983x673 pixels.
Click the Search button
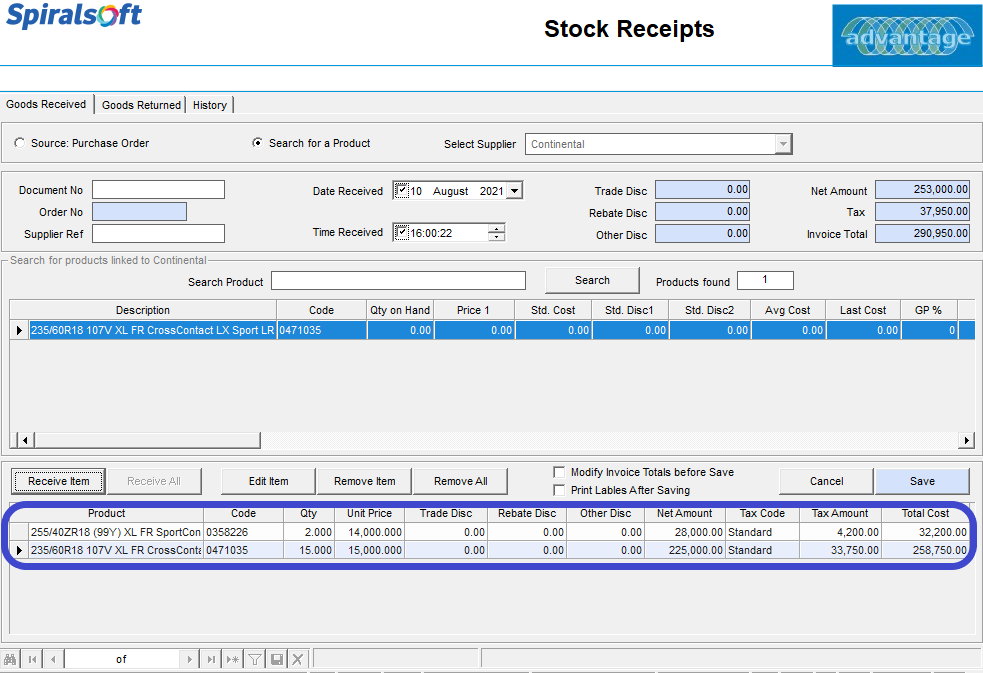point(592,280)
